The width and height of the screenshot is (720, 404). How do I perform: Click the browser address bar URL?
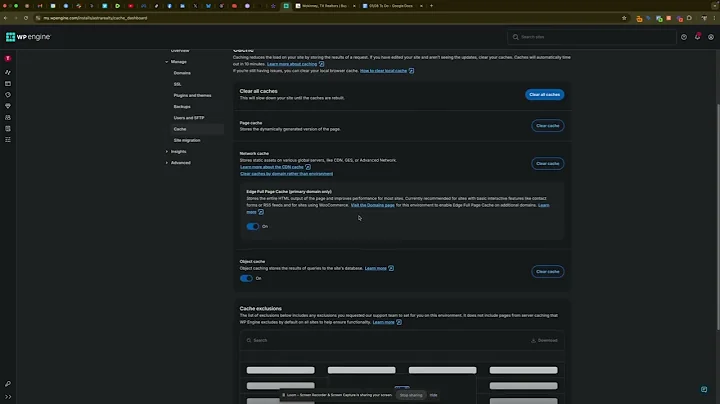(95, 18)
